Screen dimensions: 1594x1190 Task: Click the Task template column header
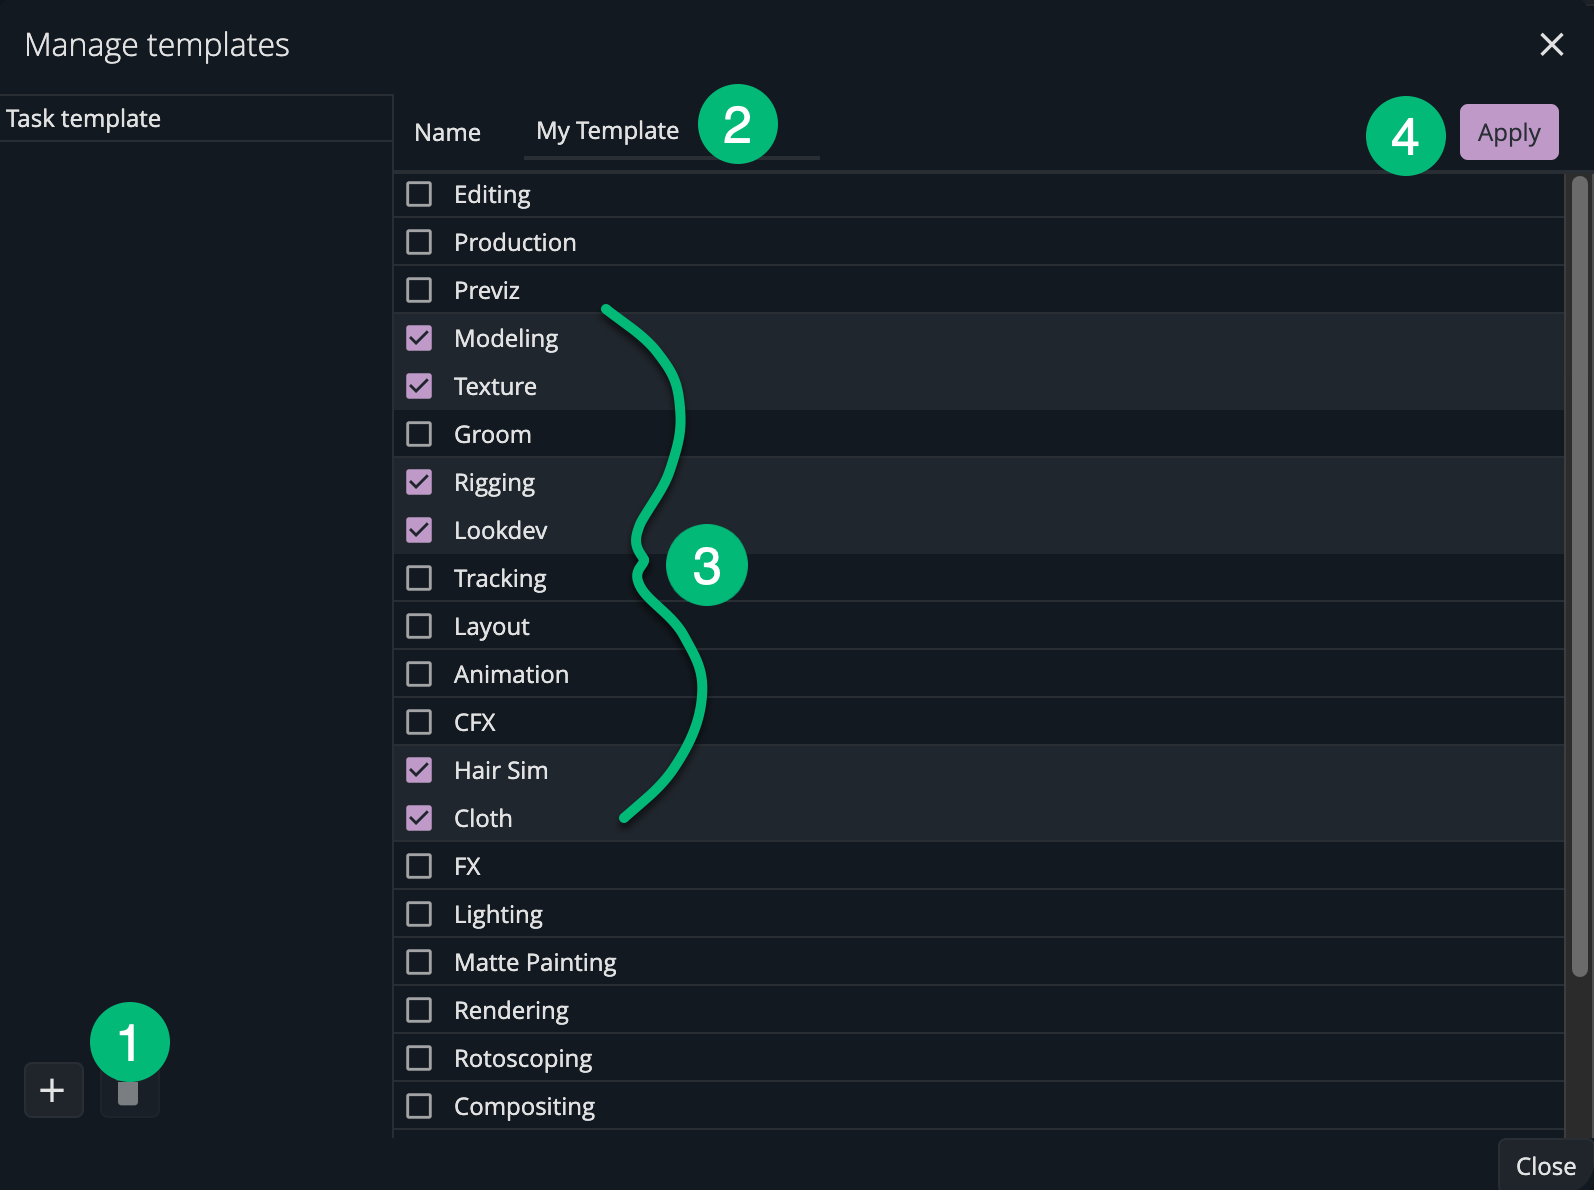[x=196, y=118]
